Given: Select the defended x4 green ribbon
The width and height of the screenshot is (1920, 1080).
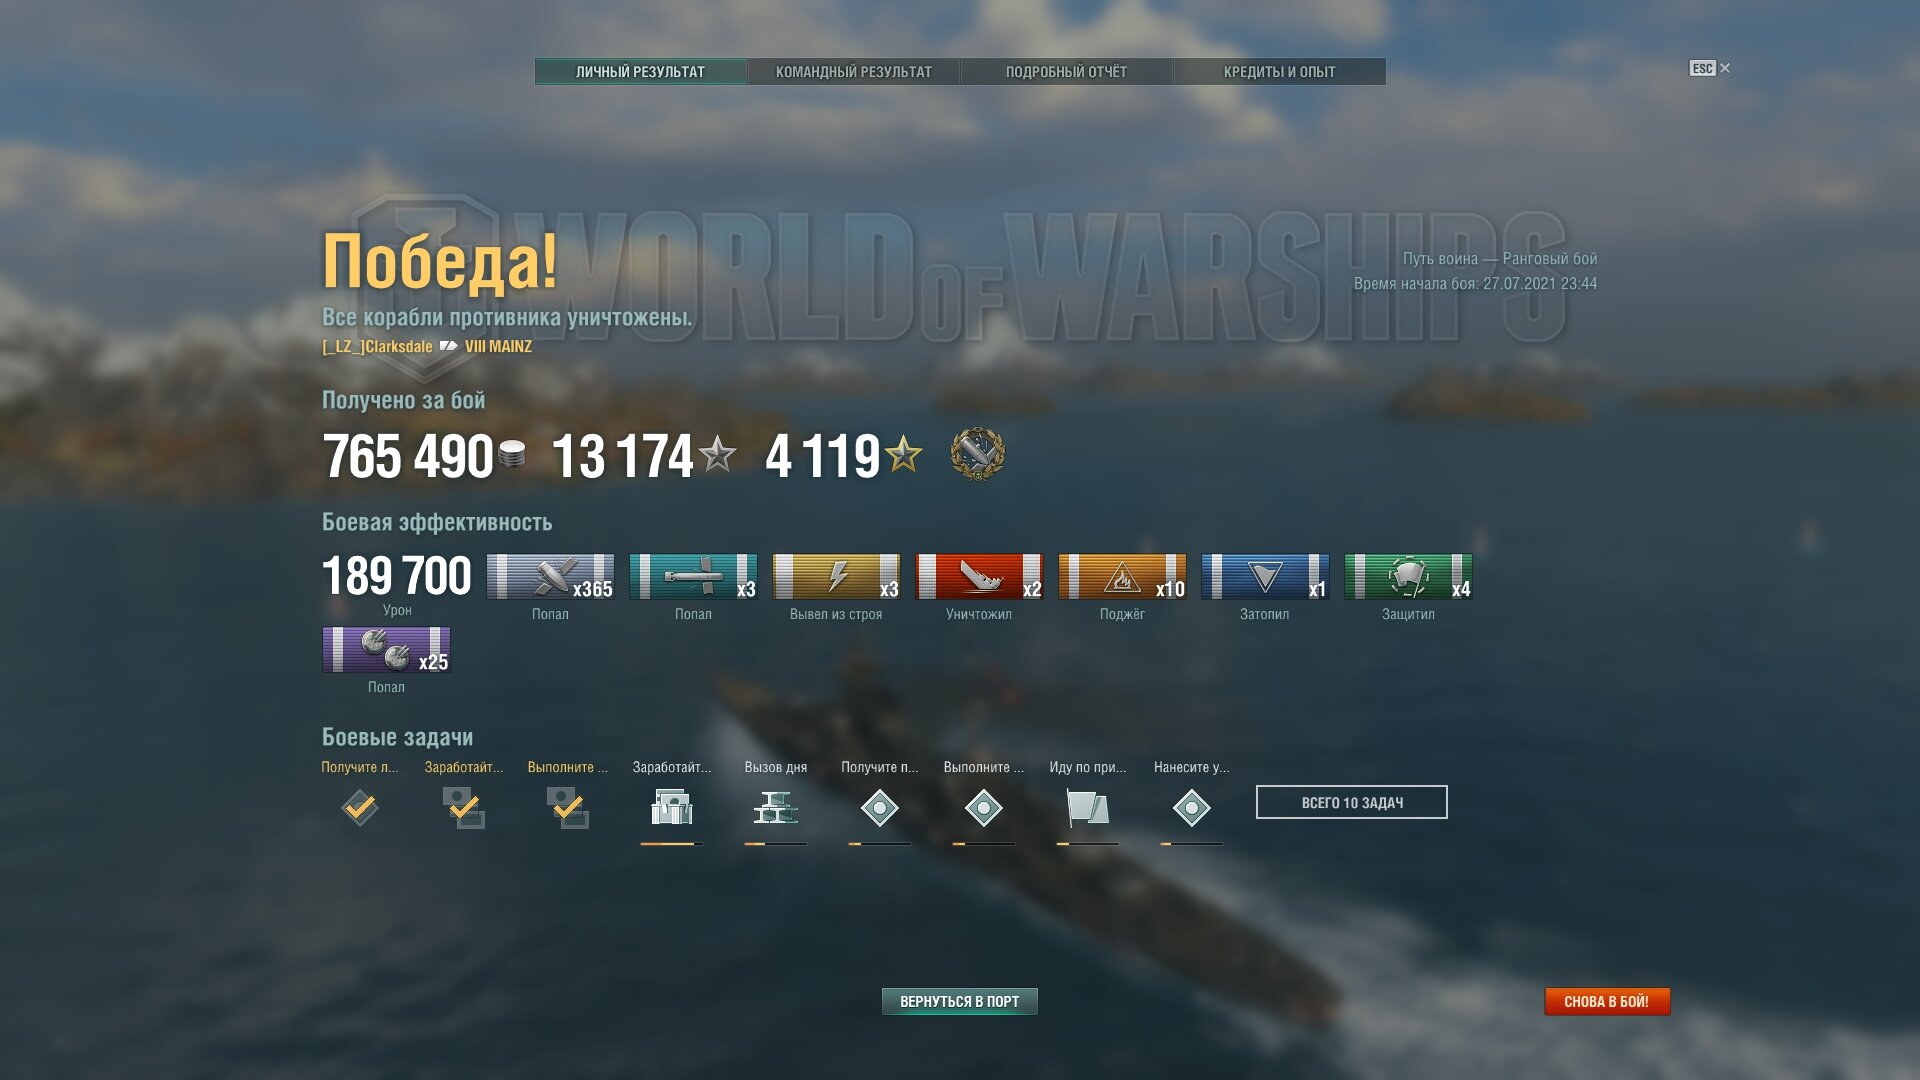Looking at the screenshot, I should (x=1408, y=577).
